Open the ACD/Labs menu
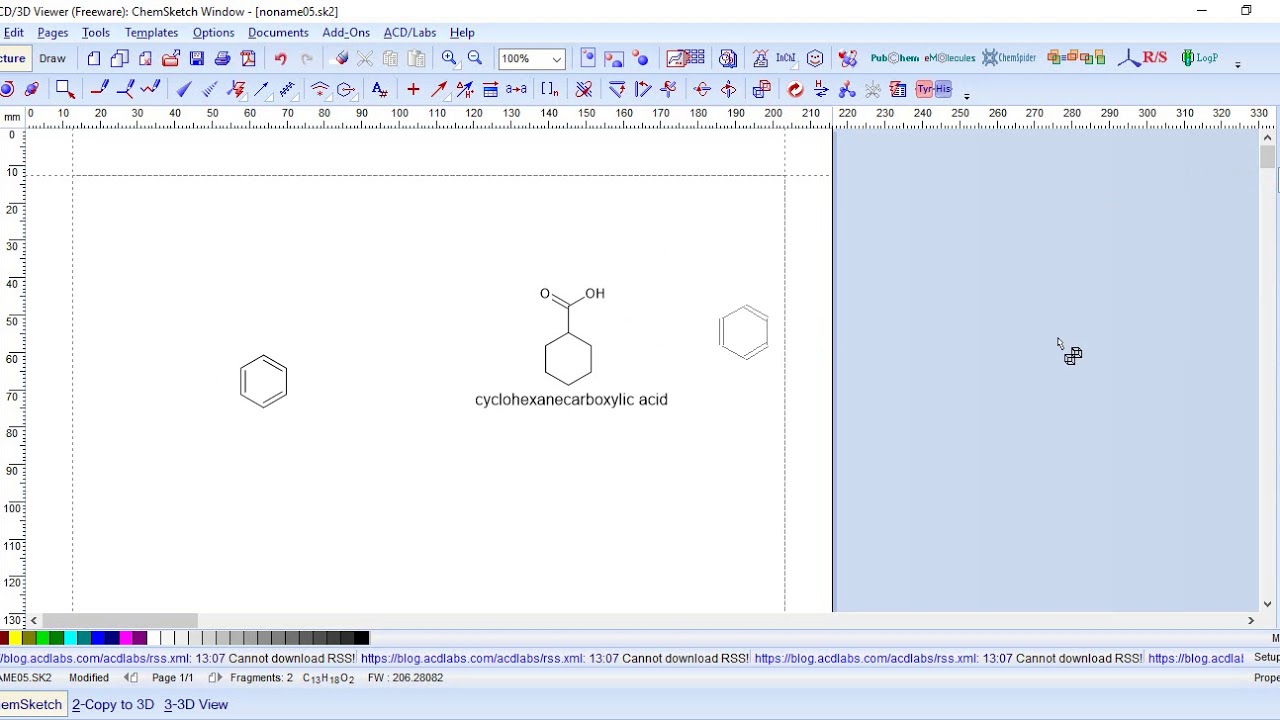 click(410, 33)
